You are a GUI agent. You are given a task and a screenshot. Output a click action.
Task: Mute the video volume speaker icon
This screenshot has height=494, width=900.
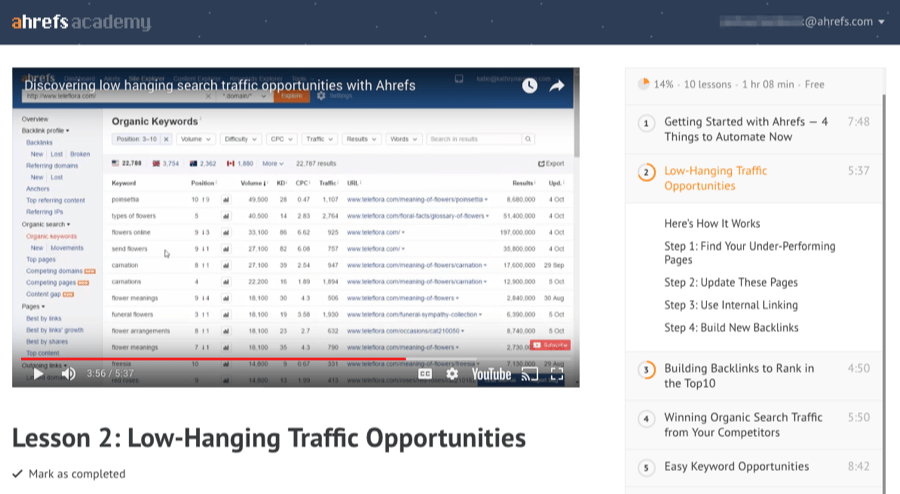(69, 374)
